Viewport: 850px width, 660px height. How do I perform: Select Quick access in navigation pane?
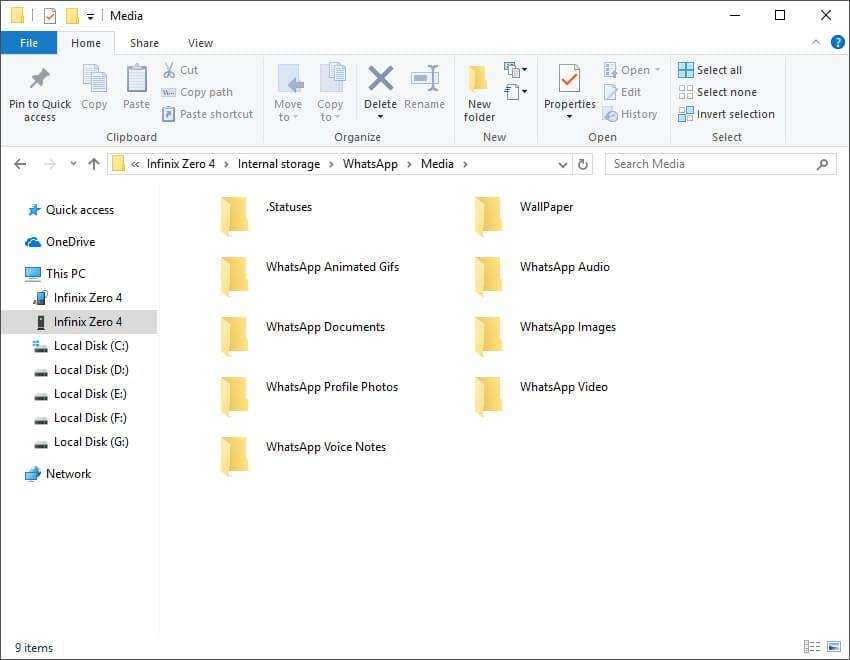coord(80,210)
